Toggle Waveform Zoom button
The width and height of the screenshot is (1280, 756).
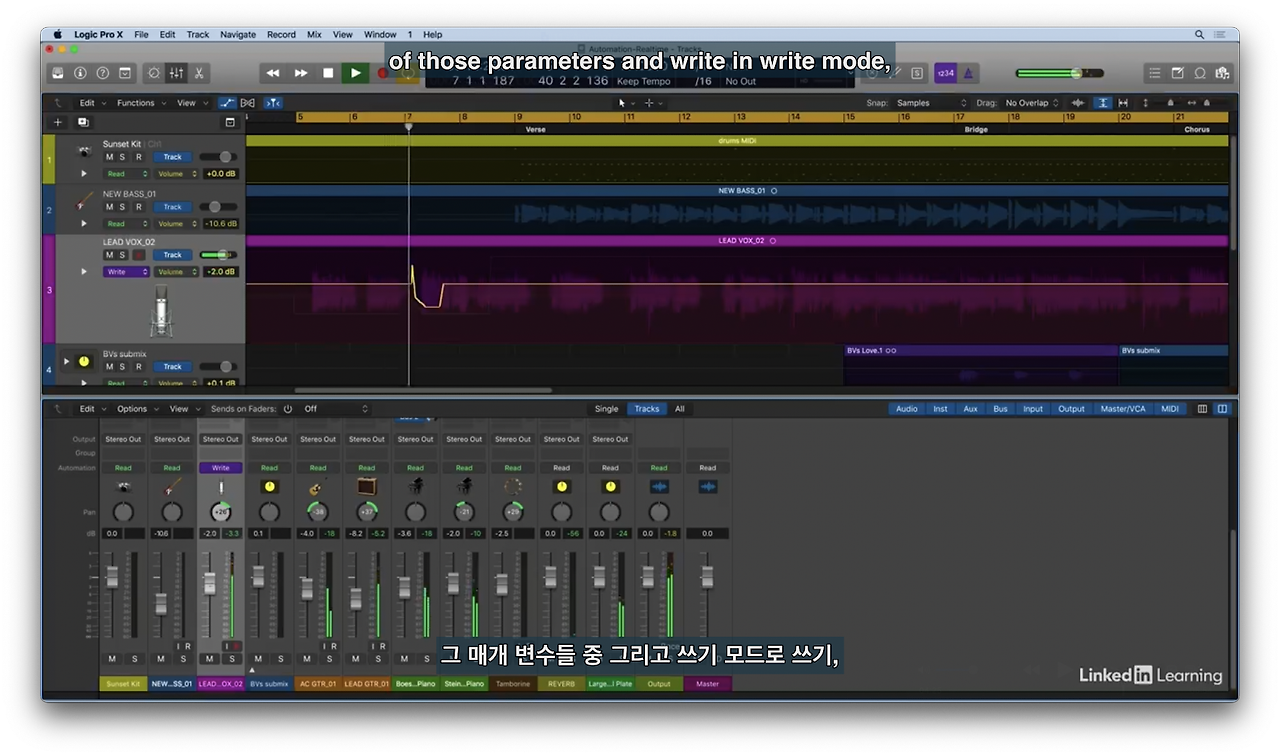[1078, 103]
